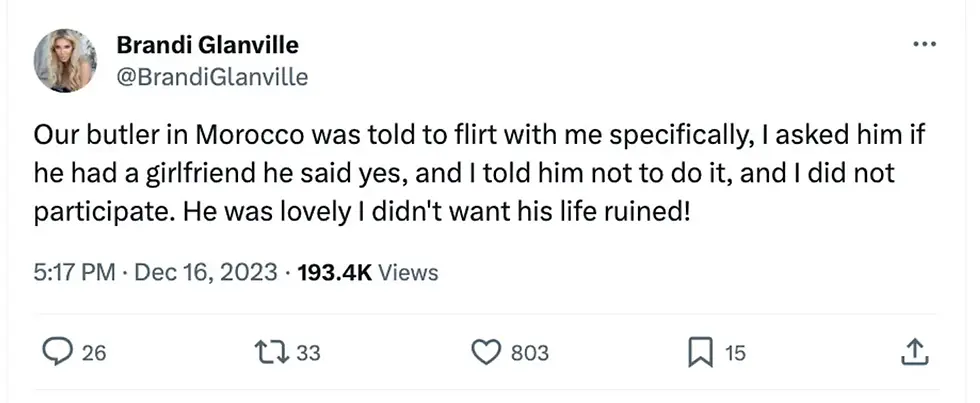Viewport: 980px width, 403px height.
Task: Click the bookmark count 15
Action: pos(735,352)
